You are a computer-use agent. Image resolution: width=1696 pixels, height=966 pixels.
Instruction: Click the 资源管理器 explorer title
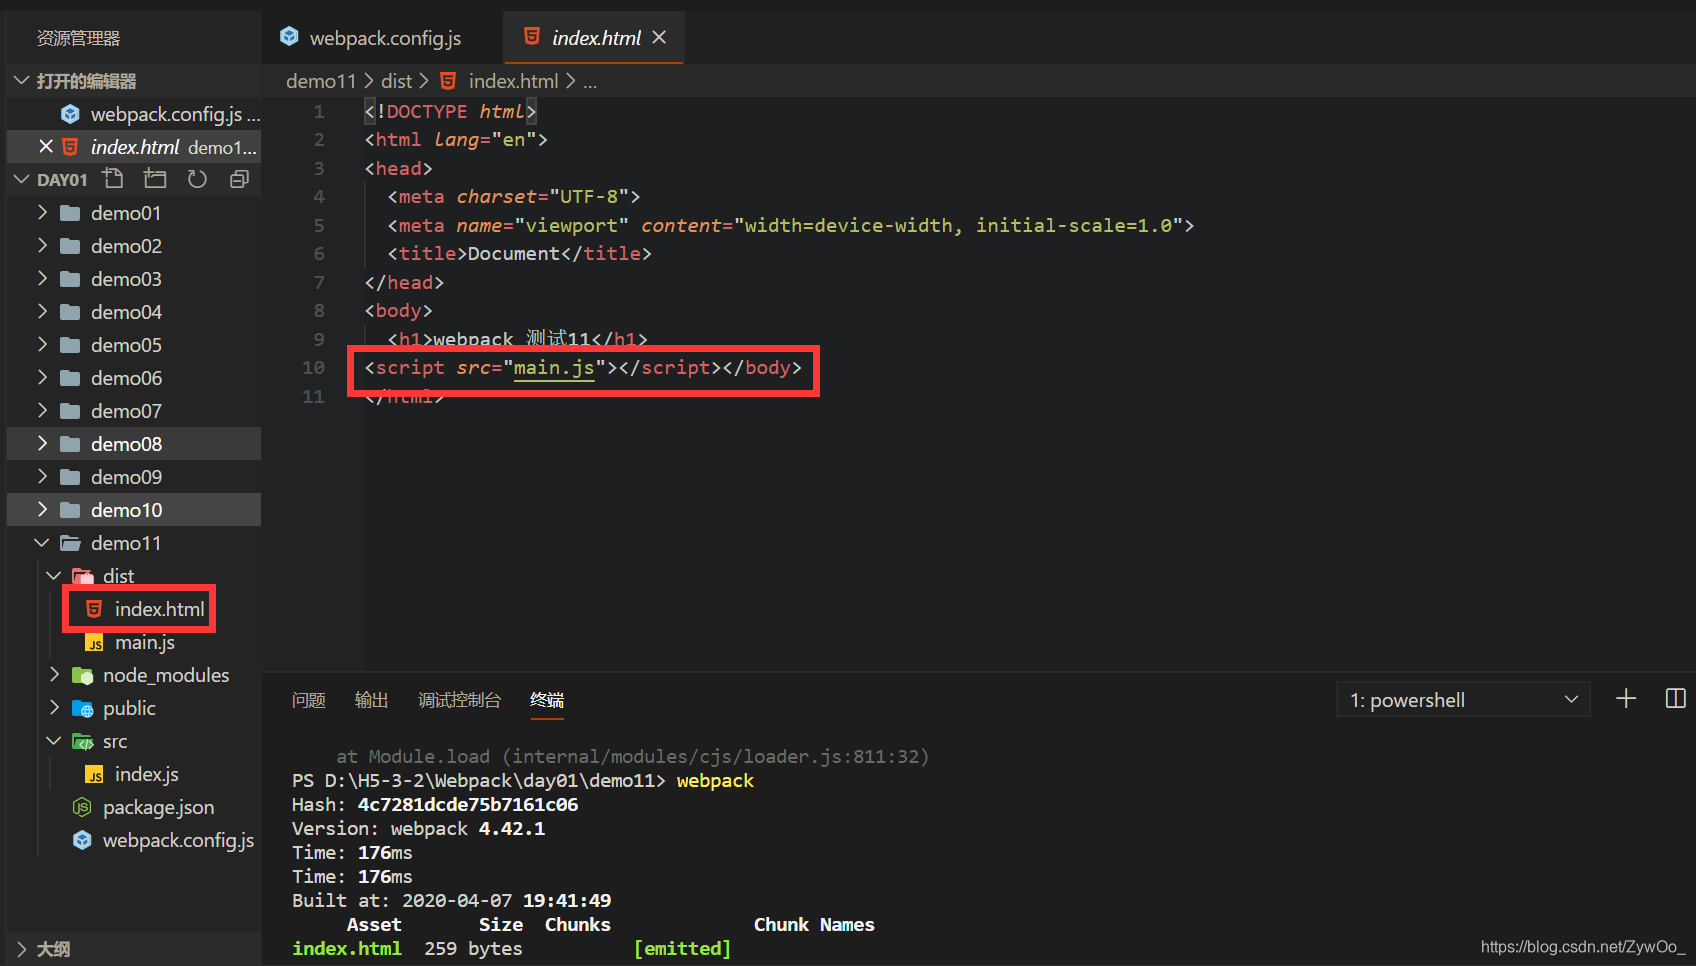point(78,38)
